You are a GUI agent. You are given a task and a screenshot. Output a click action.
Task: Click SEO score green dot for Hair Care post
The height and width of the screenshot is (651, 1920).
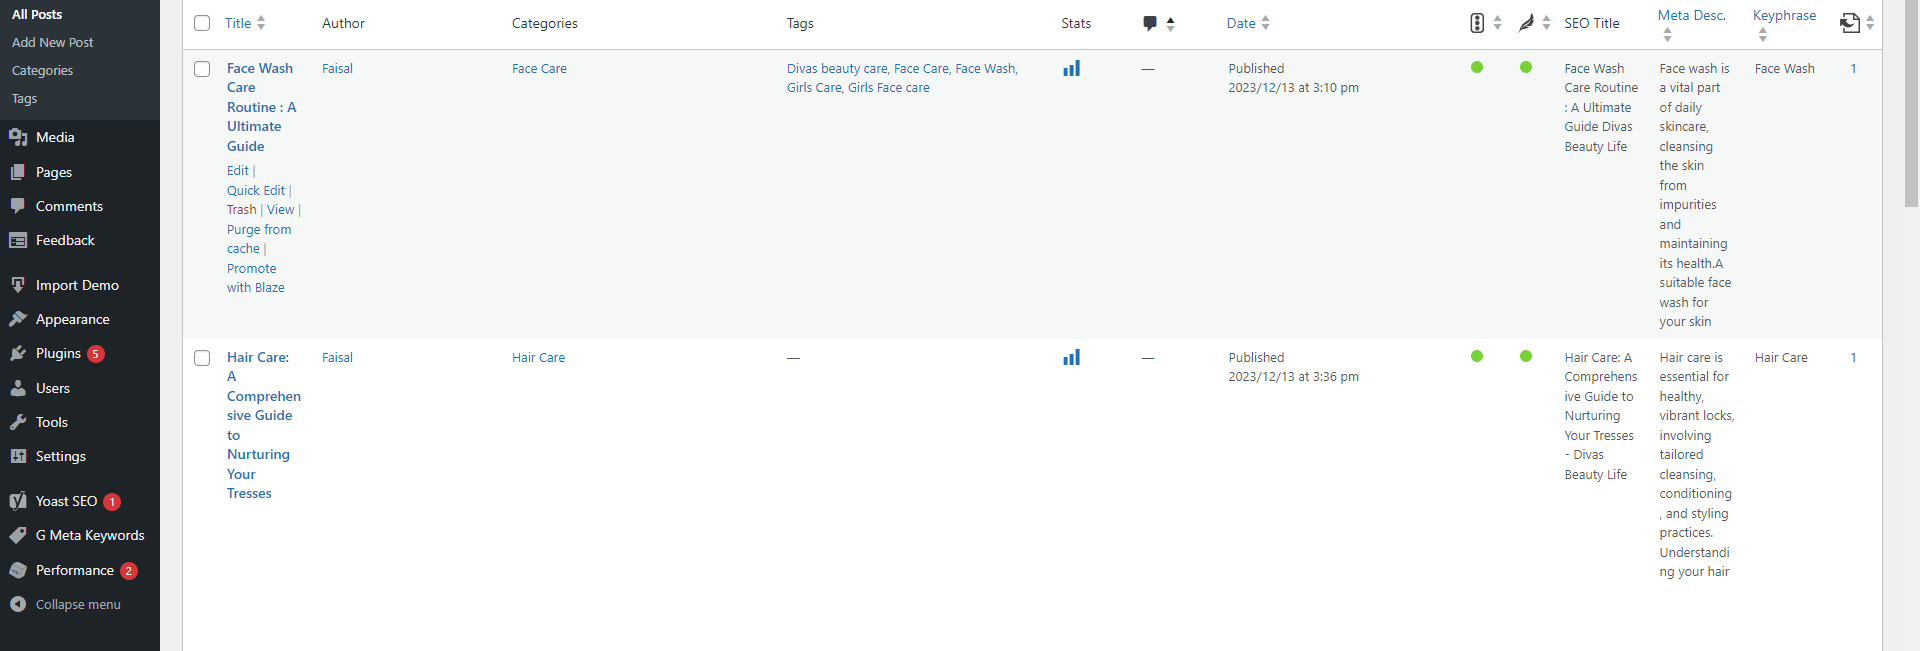[x=1477, y=356]
